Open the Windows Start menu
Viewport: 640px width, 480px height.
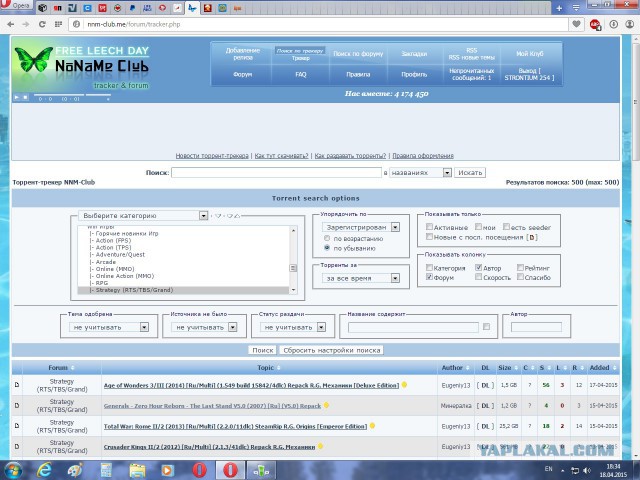[x=12, y=470]
